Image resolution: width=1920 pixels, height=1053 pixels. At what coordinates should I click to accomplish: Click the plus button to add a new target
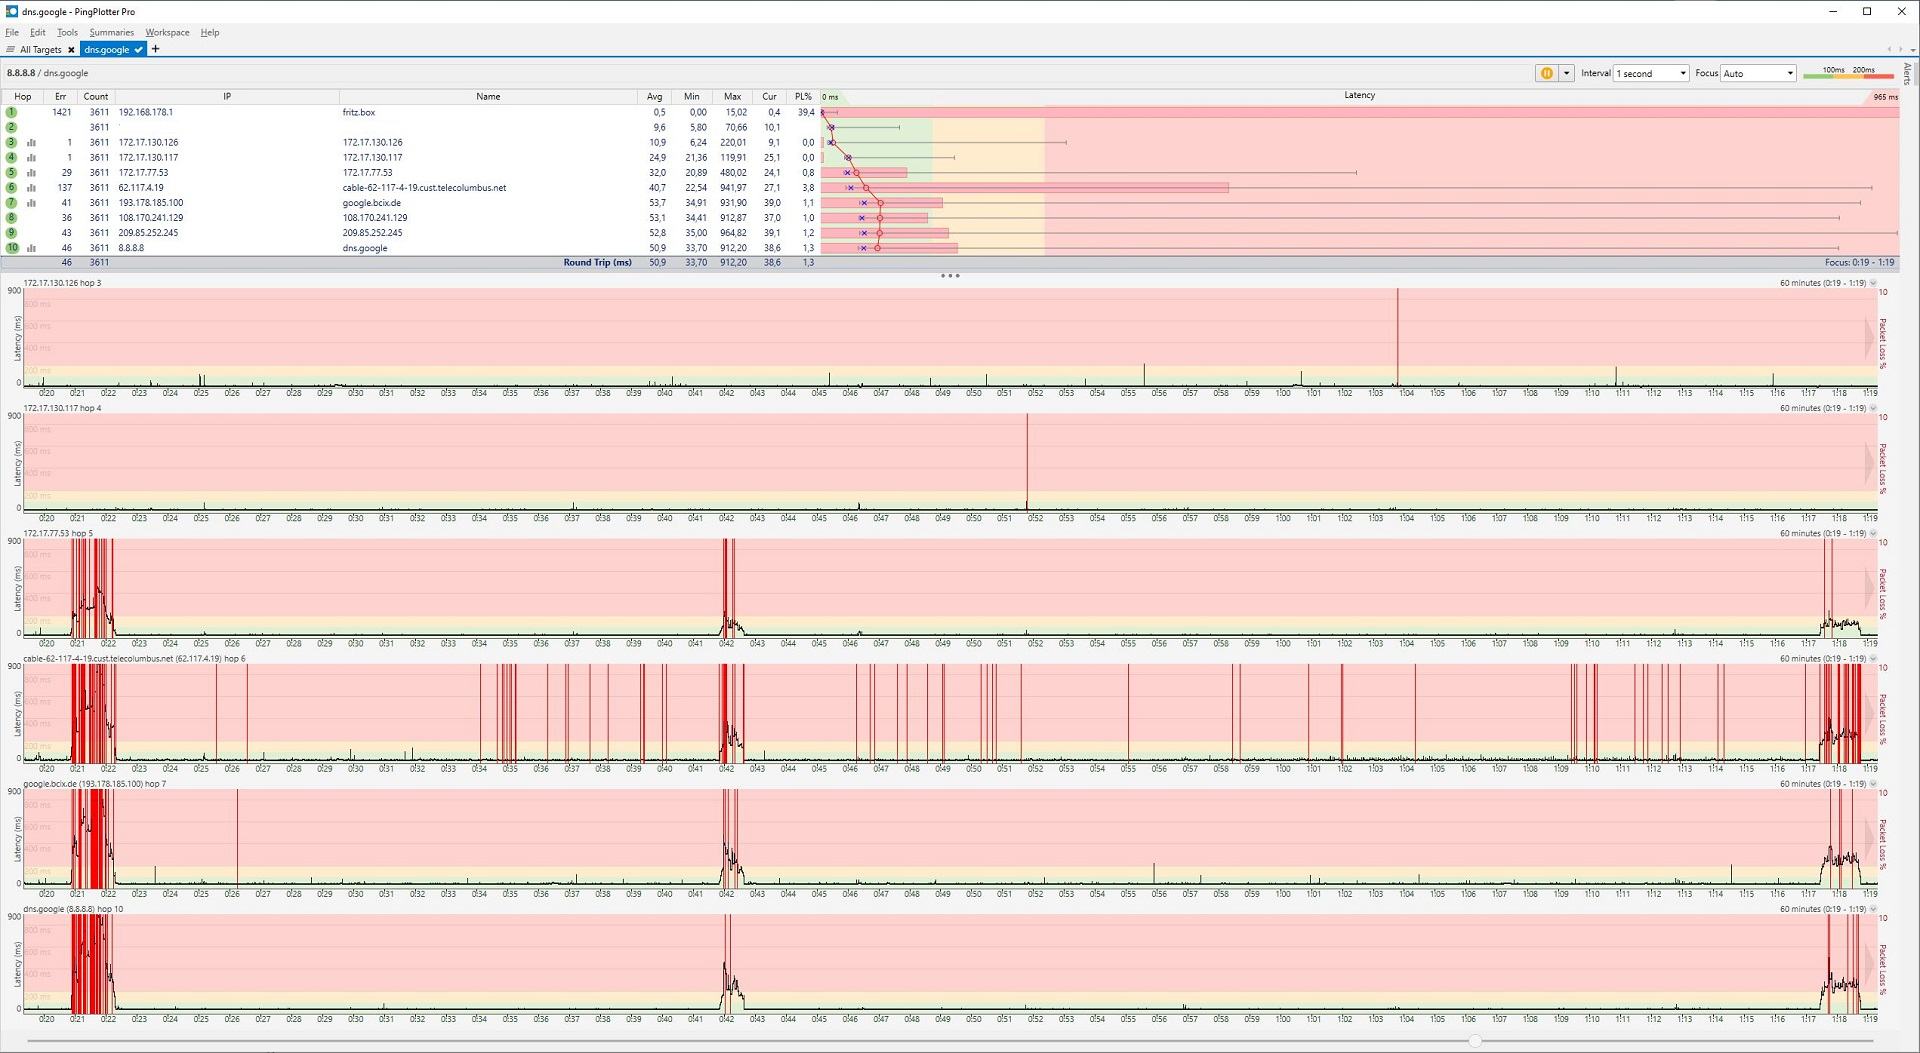point(156,49)
